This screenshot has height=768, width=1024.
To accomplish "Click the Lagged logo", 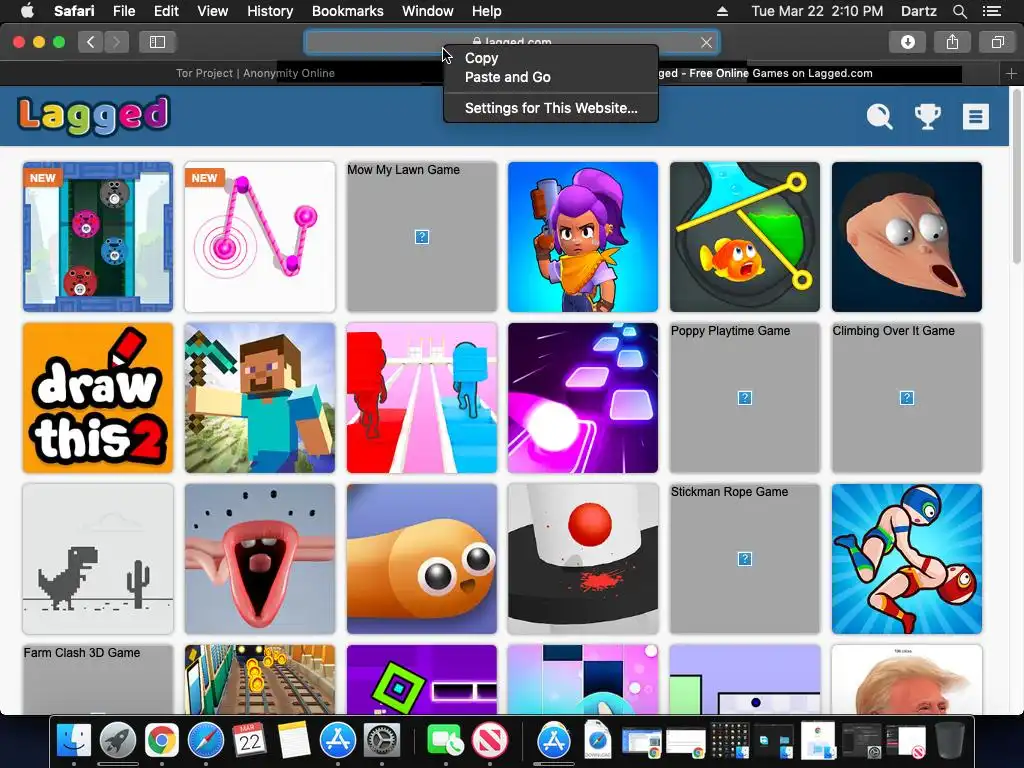I will (x=93, y=116).
